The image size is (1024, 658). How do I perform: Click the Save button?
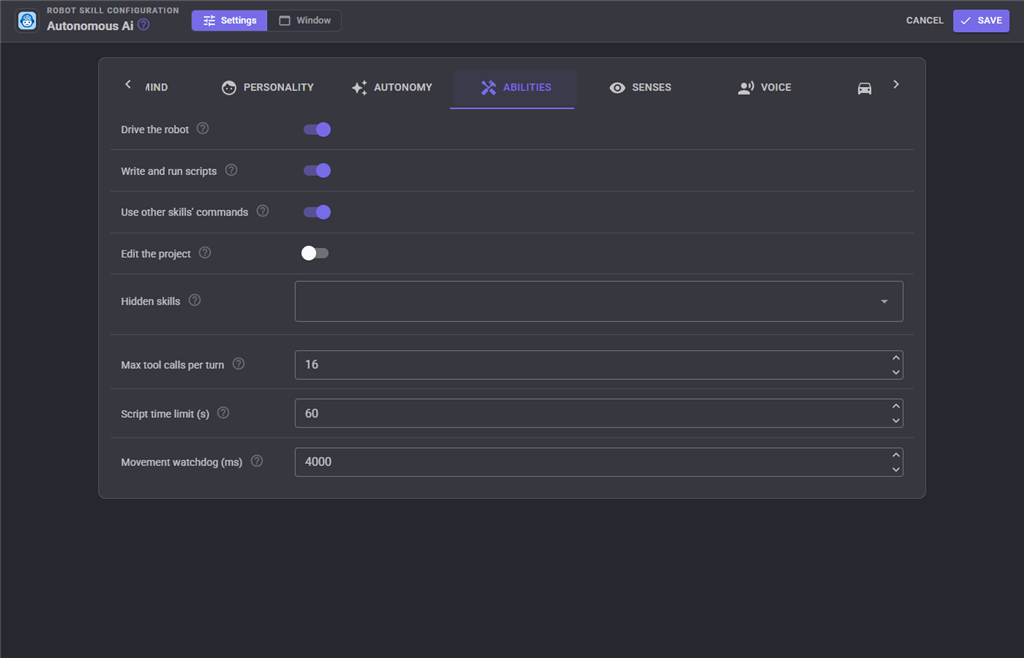tap(981, 21)
